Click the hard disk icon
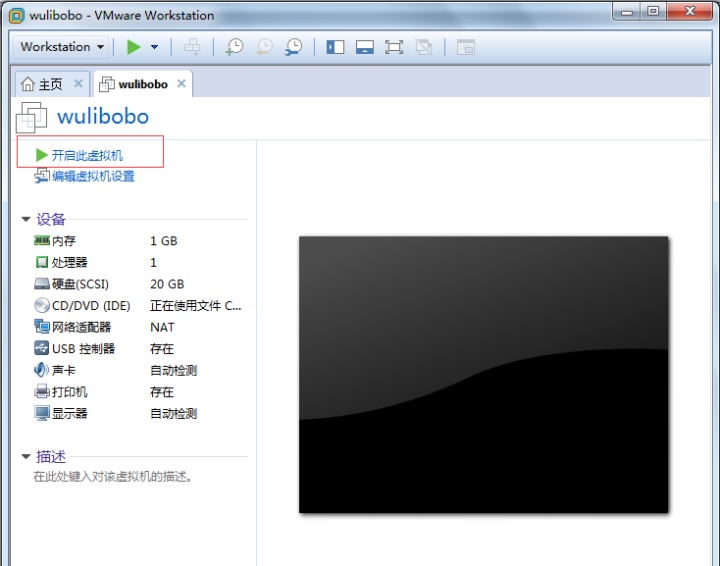Screen dimensions: 720x566 tap(42, 284)
